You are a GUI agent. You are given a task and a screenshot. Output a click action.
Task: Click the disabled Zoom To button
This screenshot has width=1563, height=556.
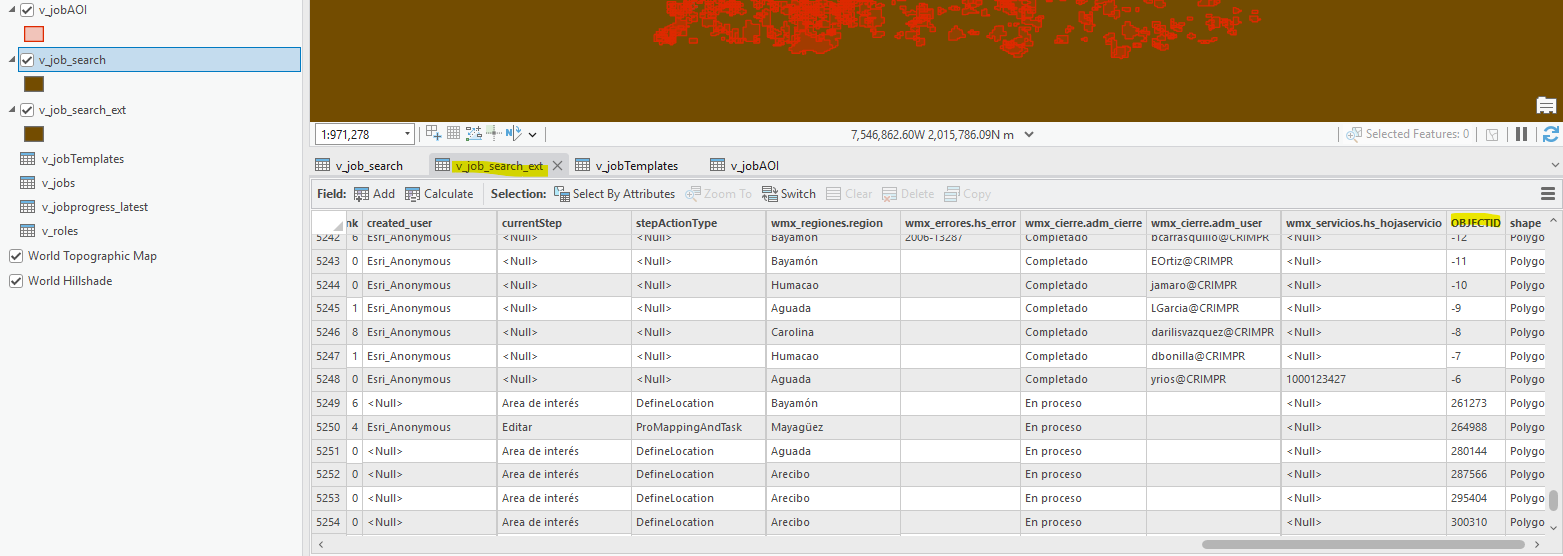[718, 194]
